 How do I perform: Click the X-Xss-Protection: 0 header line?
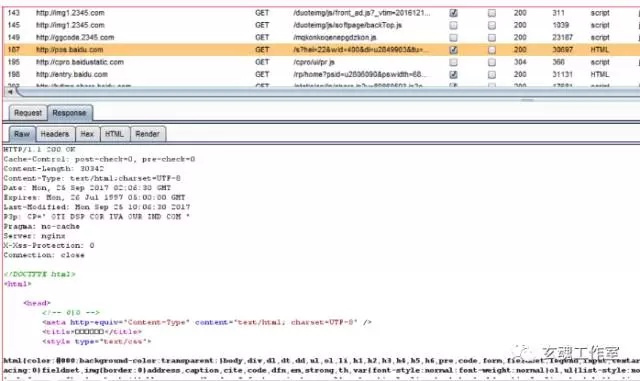pos(49,245)
